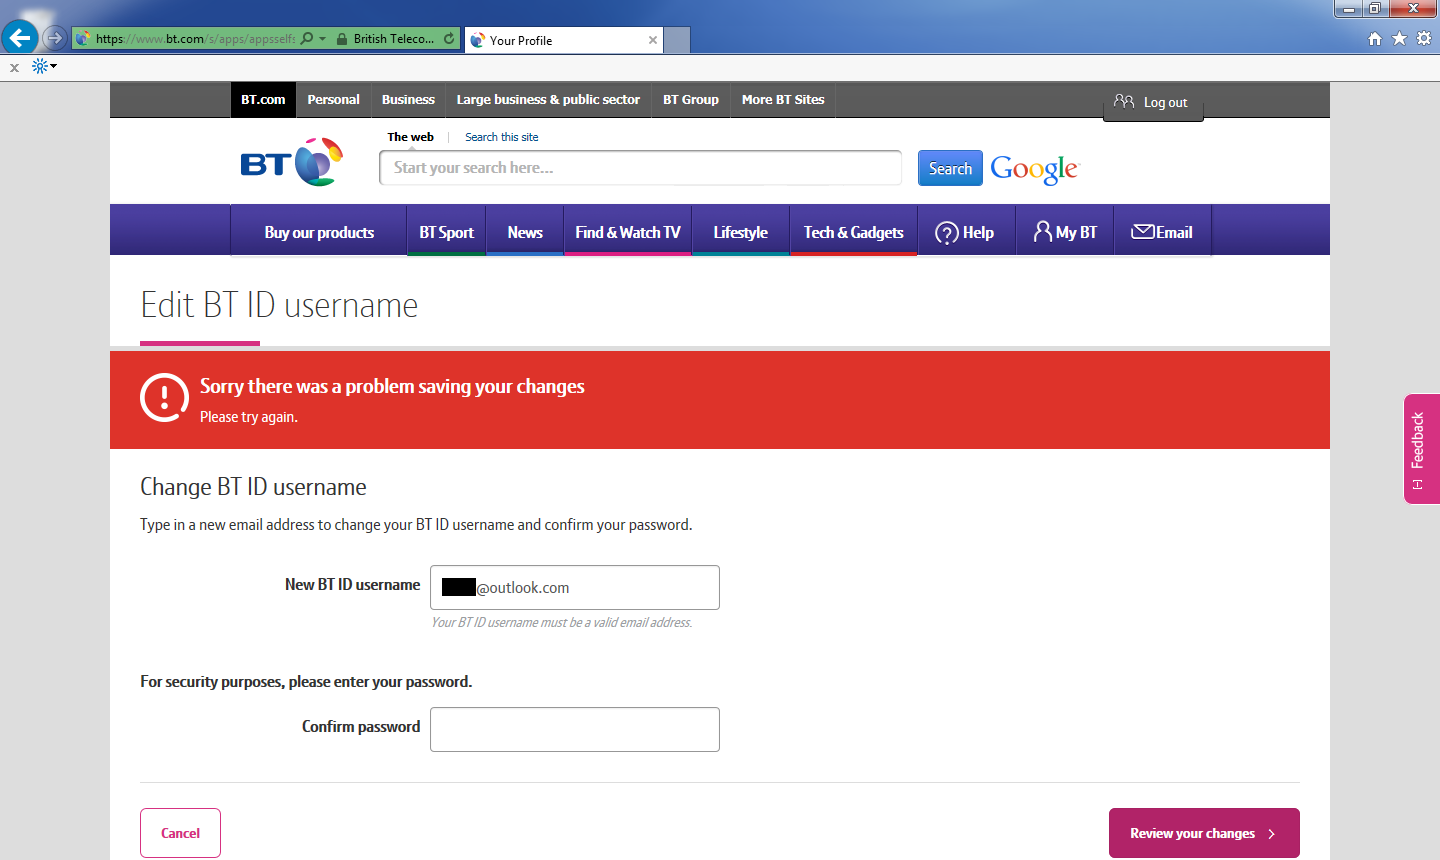
Task: Open Favorites with the star icon
Action: coord(1399,37)
